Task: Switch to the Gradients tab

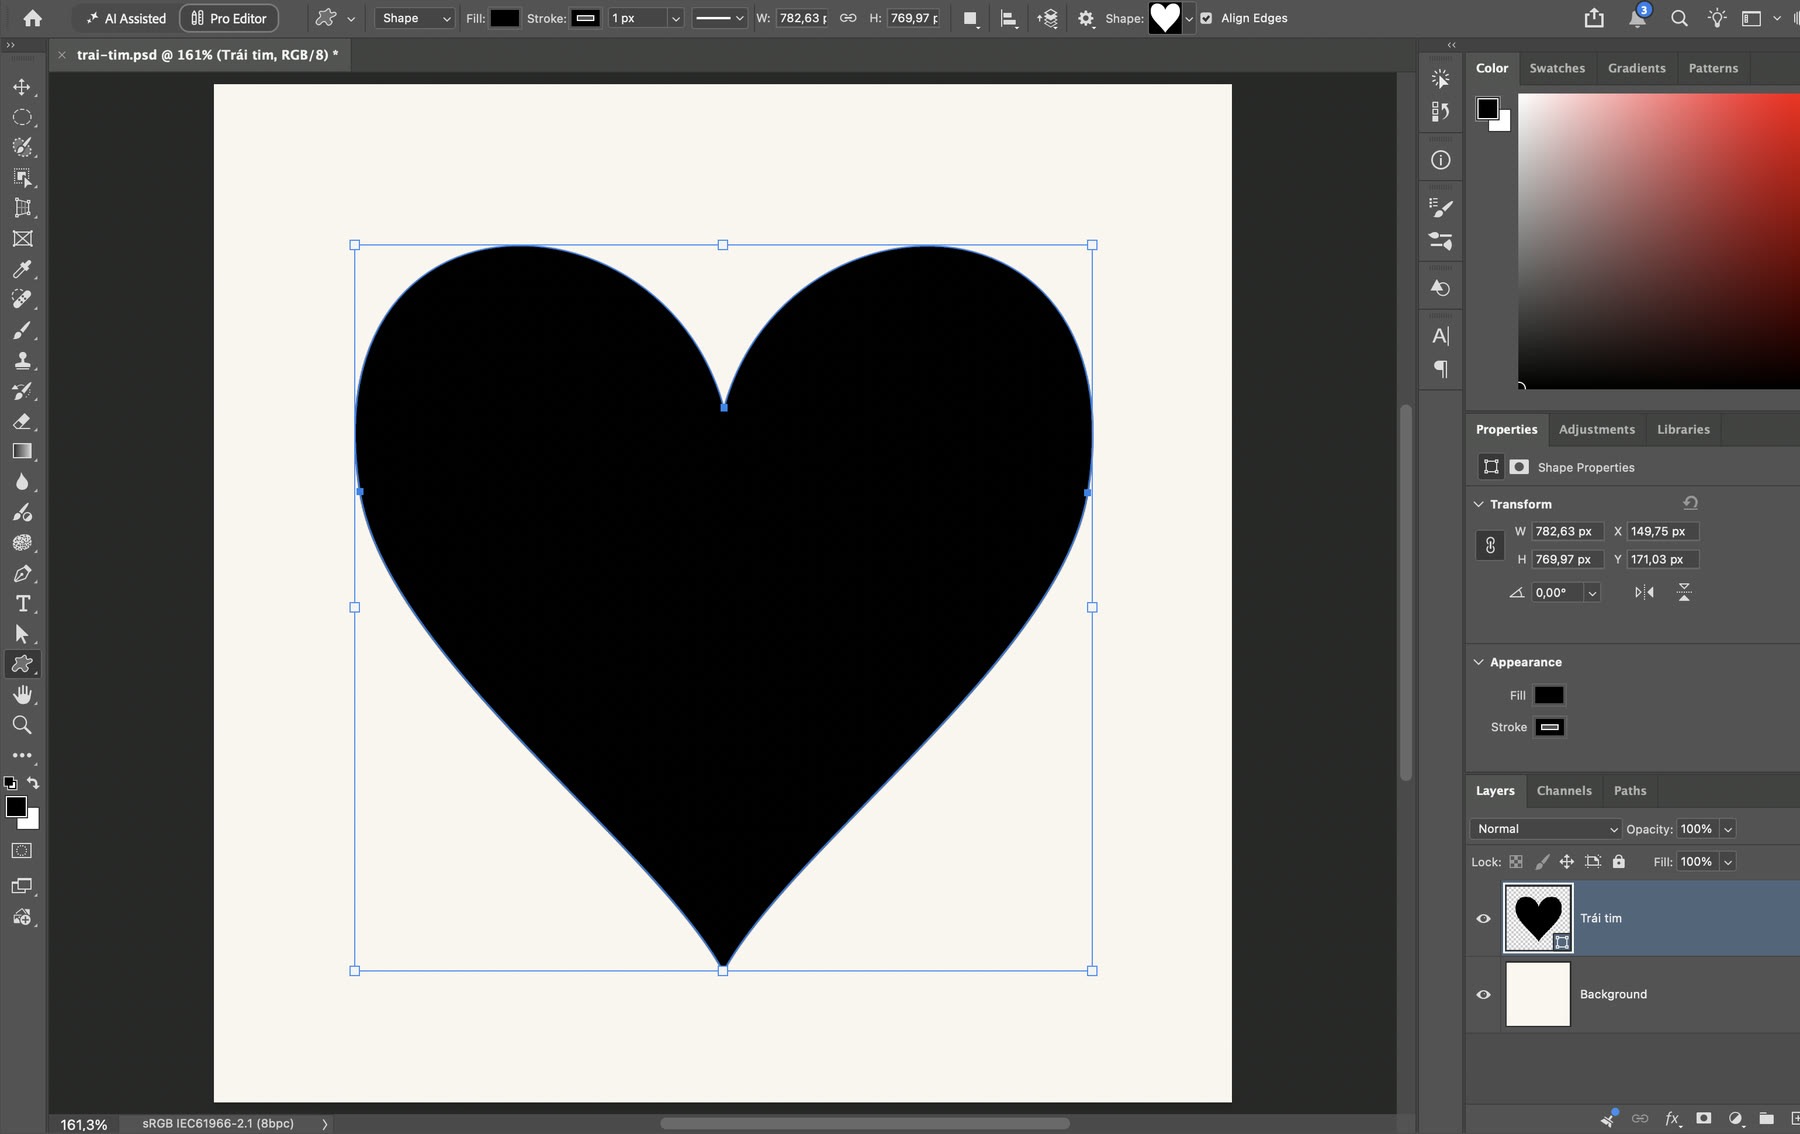Action: coord(1636,68)
